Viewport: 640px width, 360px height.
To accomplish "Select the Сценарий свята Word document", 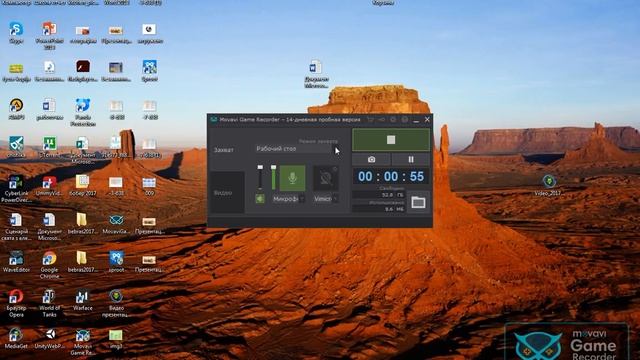I will click(16, 227).
